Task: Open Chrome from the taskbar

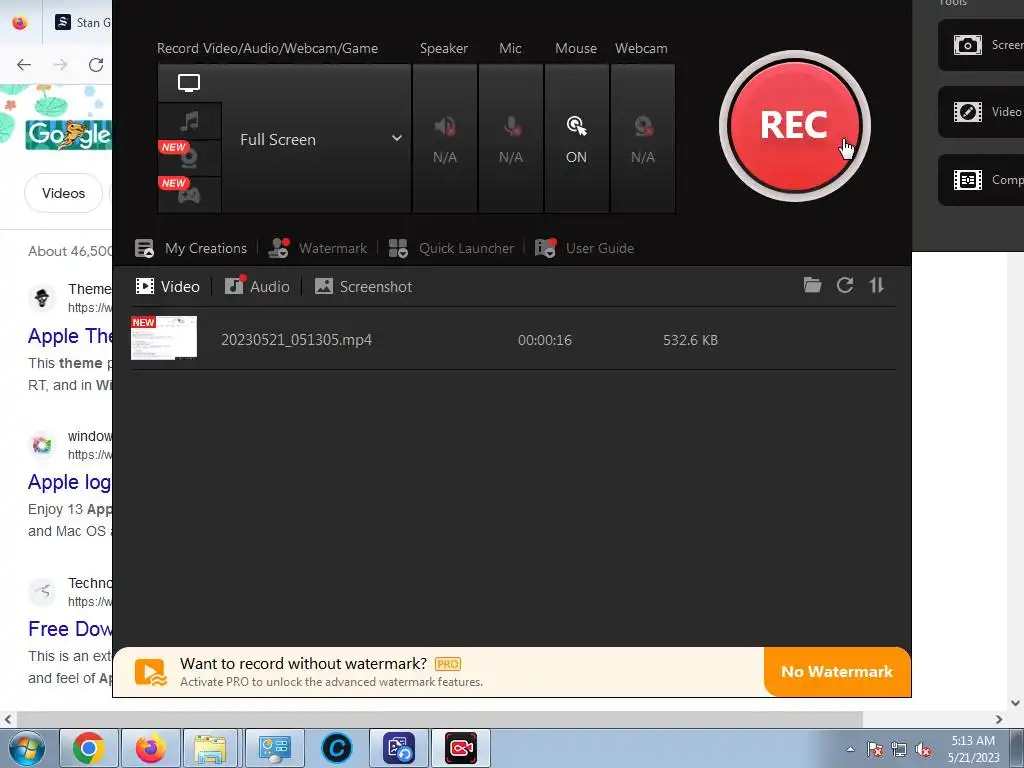Action: (89, 748)
